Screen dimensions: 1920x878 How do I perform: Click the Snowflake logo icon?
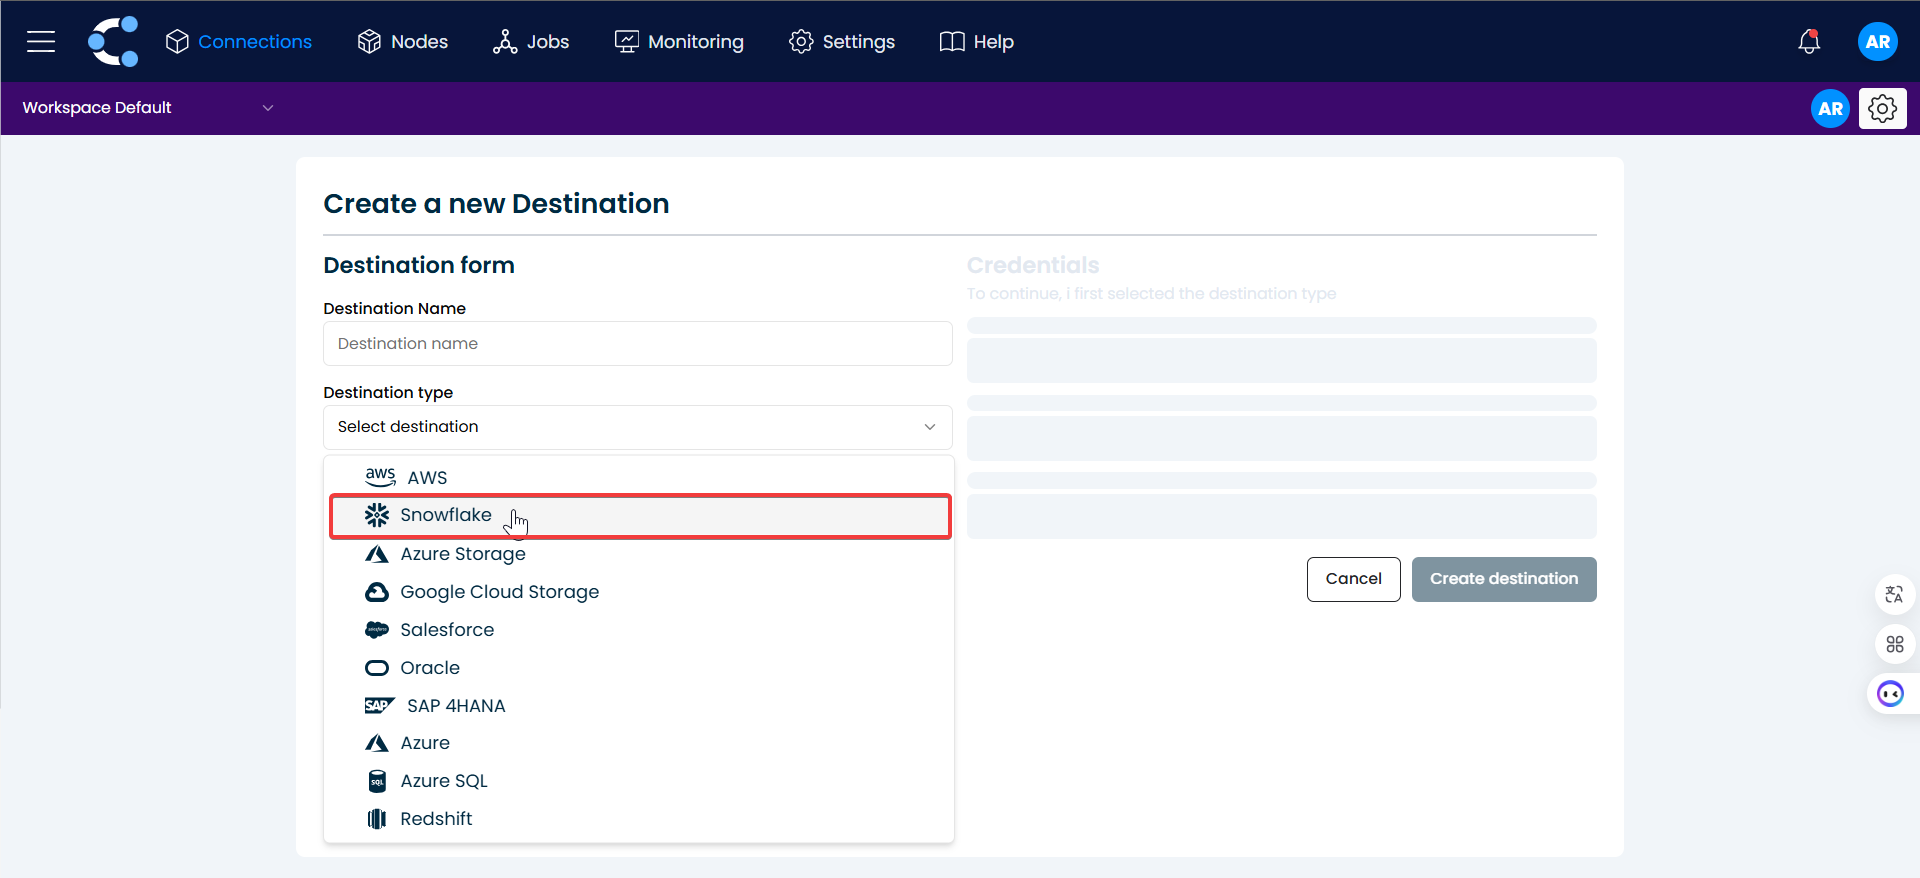(377, 515)
